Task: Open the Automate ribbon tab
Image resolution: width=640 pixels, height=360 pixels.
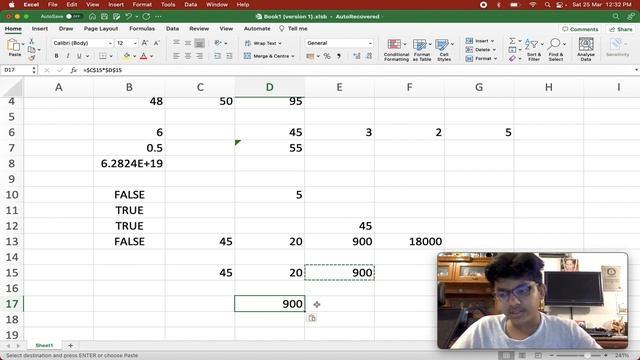Action: pos(257,29)
